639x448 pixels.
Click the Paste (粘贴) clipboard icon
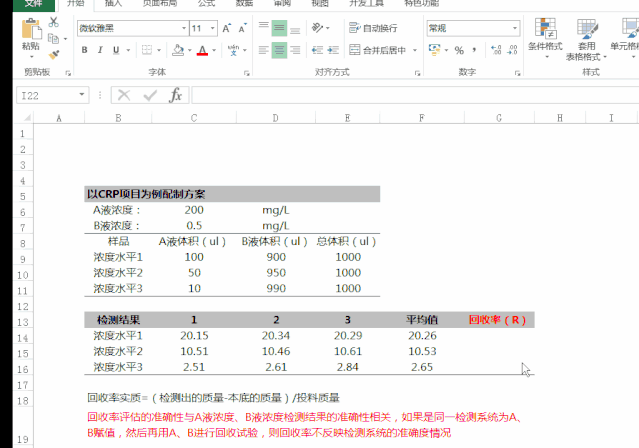pos(31,30)
